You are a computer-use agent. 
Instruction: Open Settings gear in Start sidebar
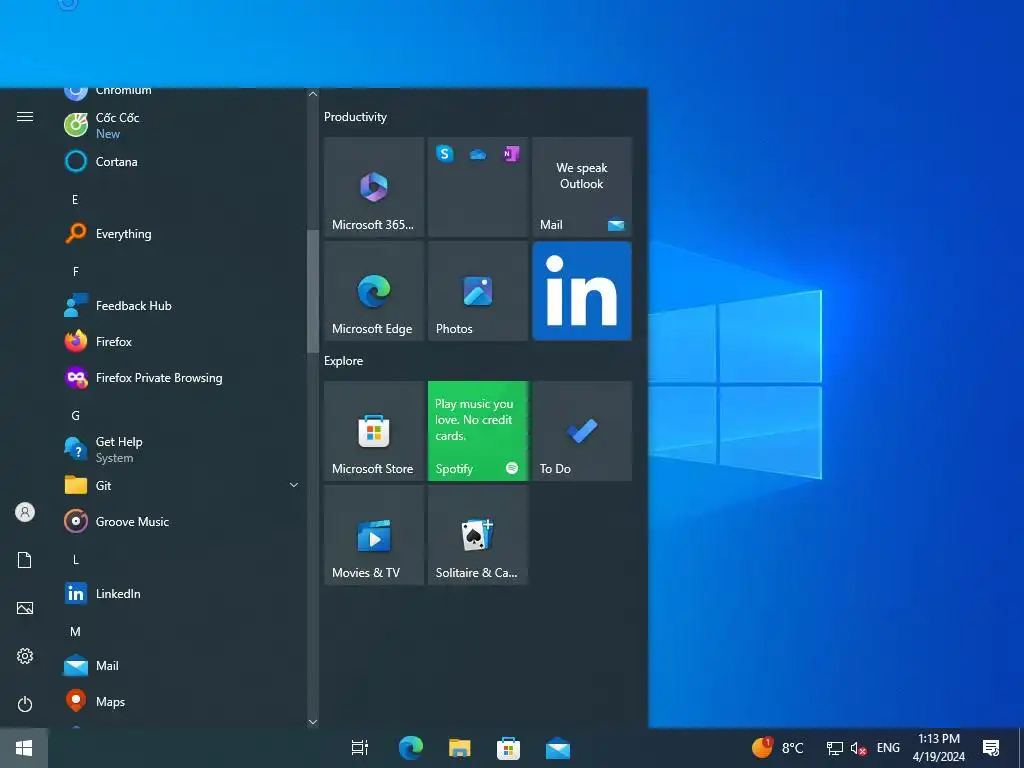25,656
